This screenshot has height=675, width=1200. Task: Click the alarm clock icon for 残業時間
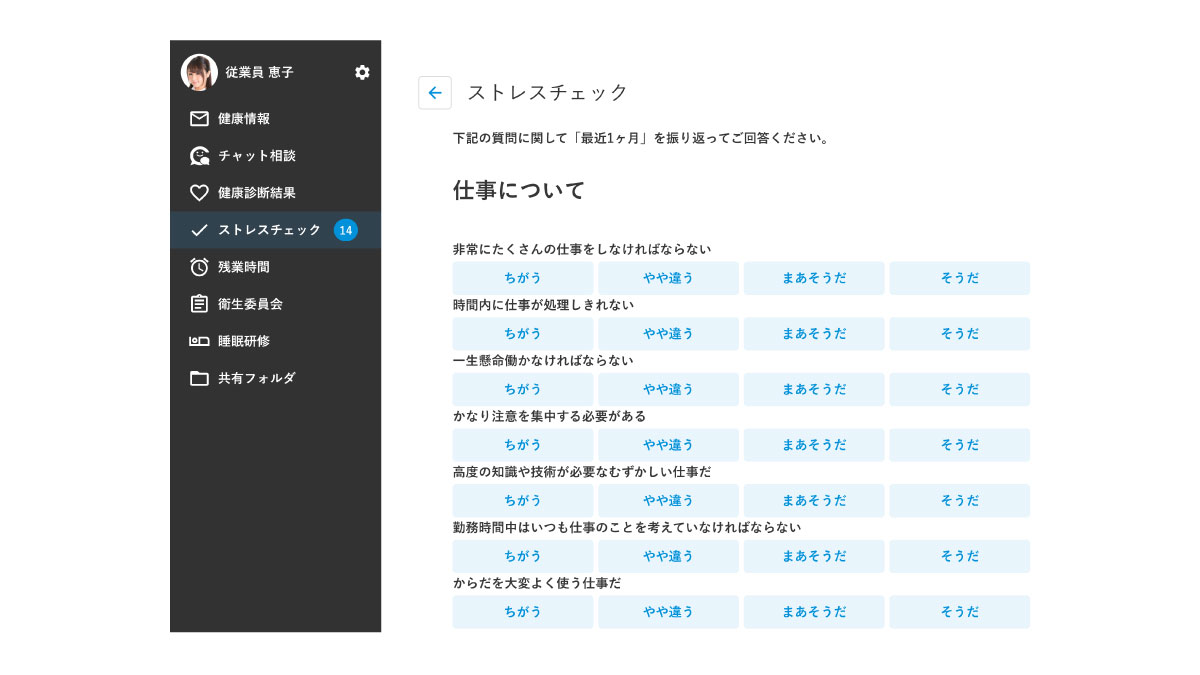tap(199, 267)
